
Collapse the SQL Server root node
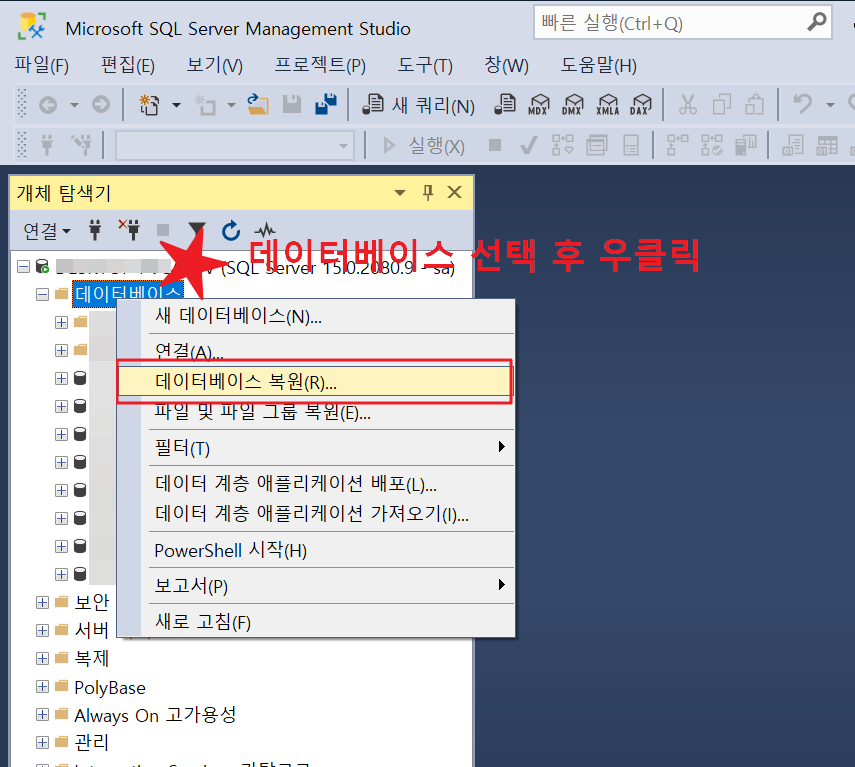[x=23, y=267]
